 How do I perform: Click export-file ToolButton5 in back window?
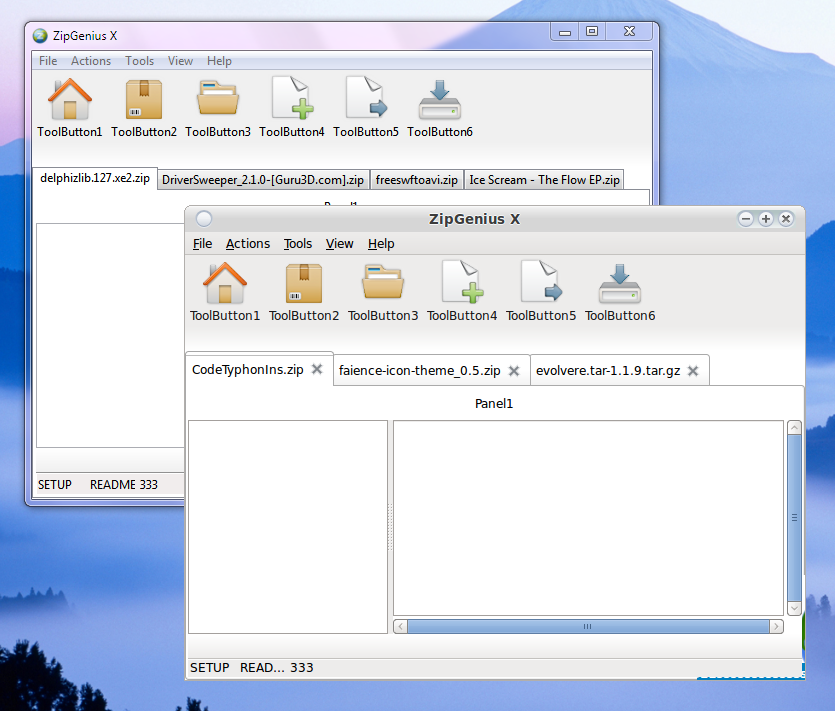pos(366,107)
